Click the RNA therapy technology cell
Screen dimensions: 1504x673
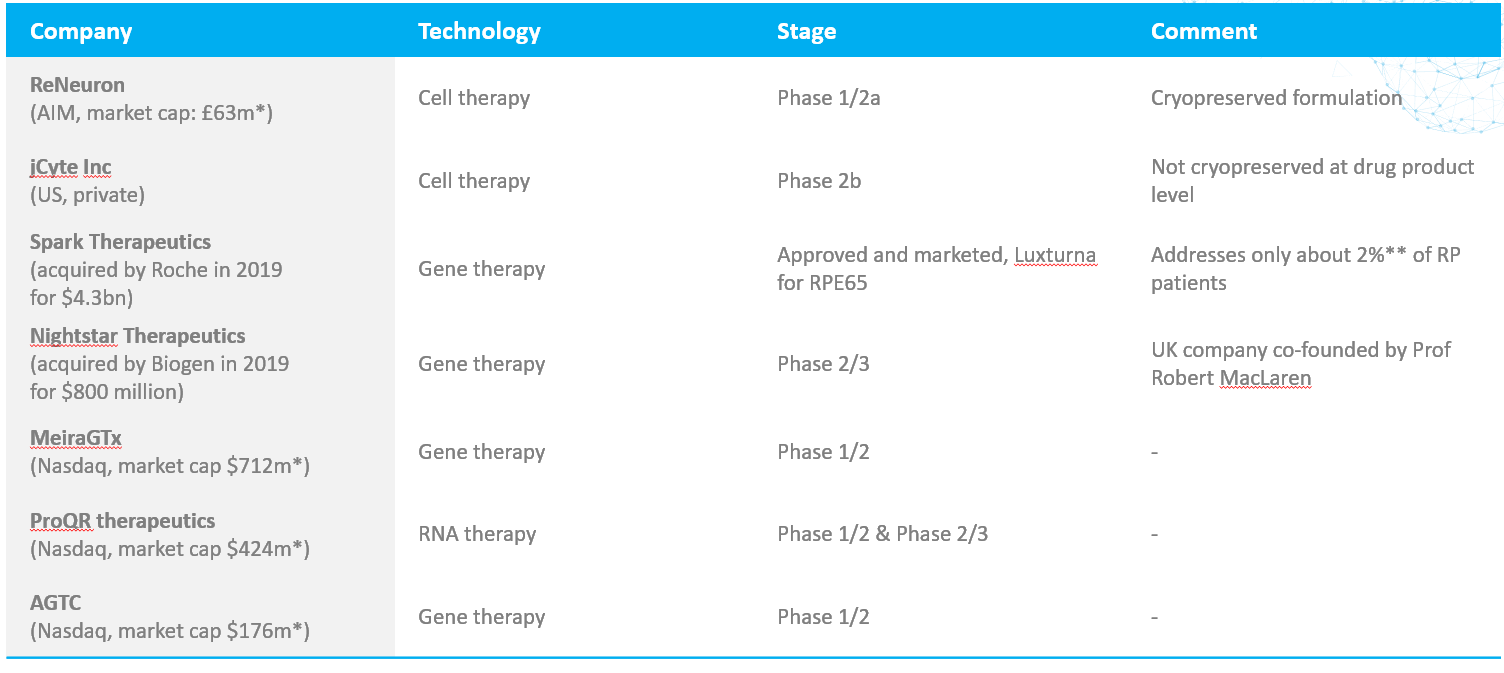(477, 534)
